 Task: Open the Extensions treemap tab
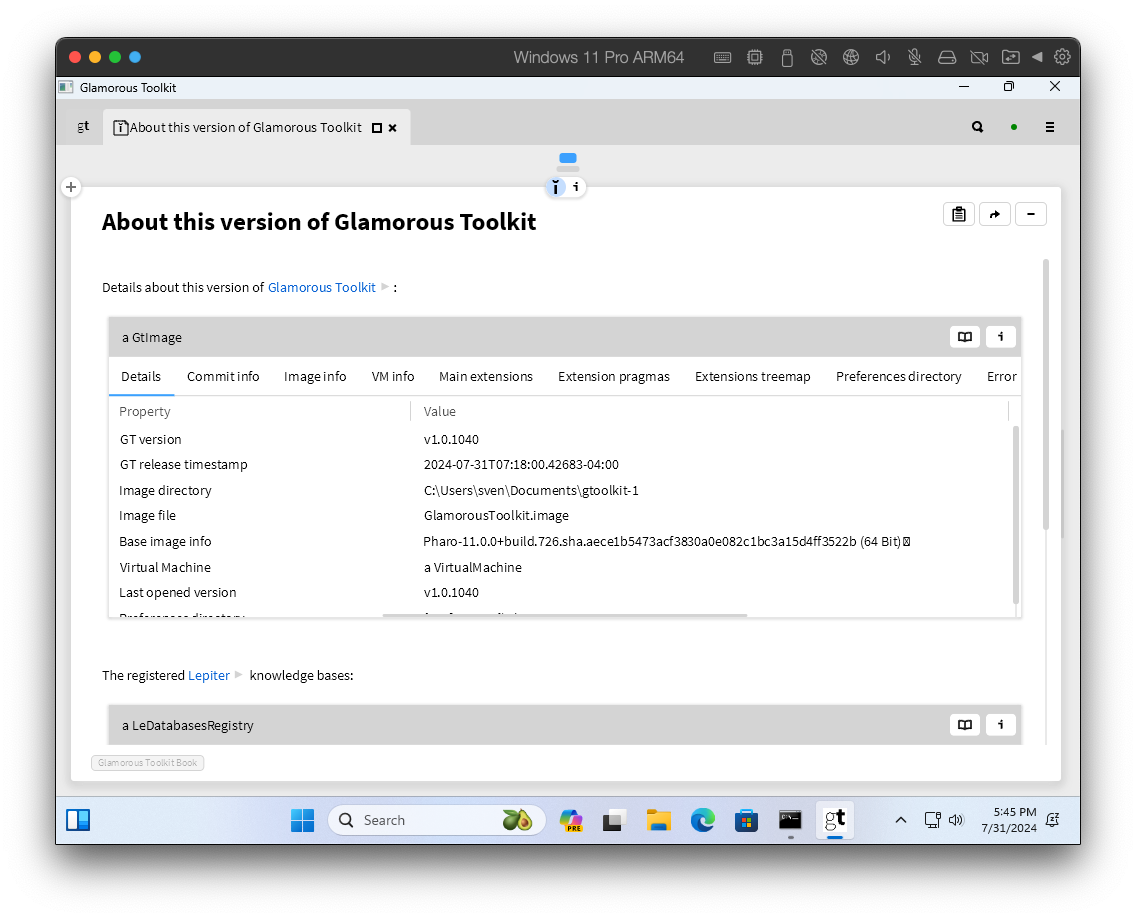click(753, 377)
